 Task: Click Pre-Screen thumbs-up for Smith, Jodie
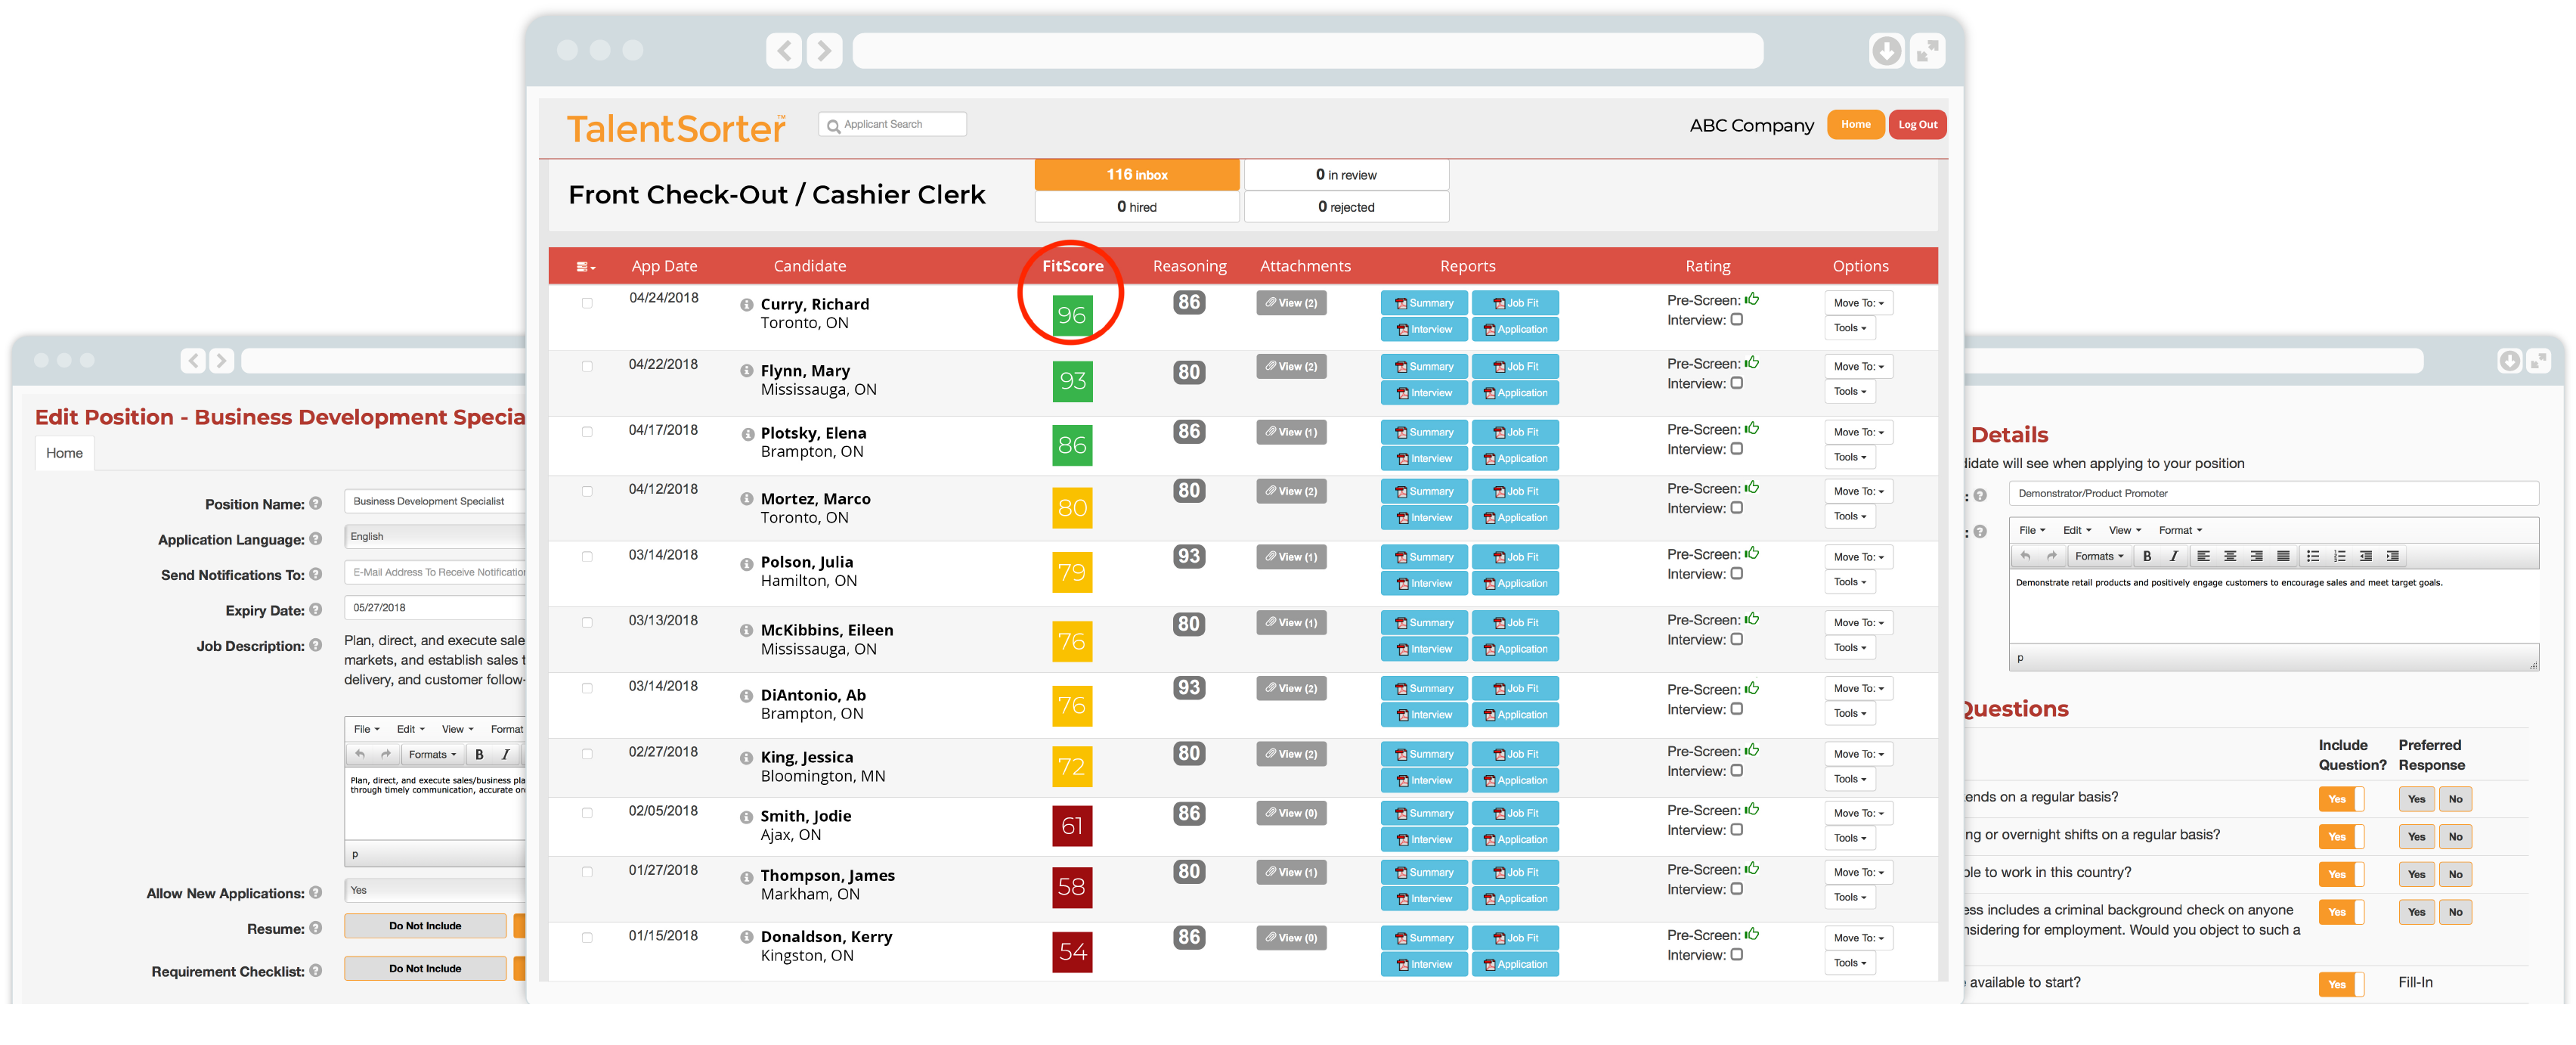click(1752, 809)
